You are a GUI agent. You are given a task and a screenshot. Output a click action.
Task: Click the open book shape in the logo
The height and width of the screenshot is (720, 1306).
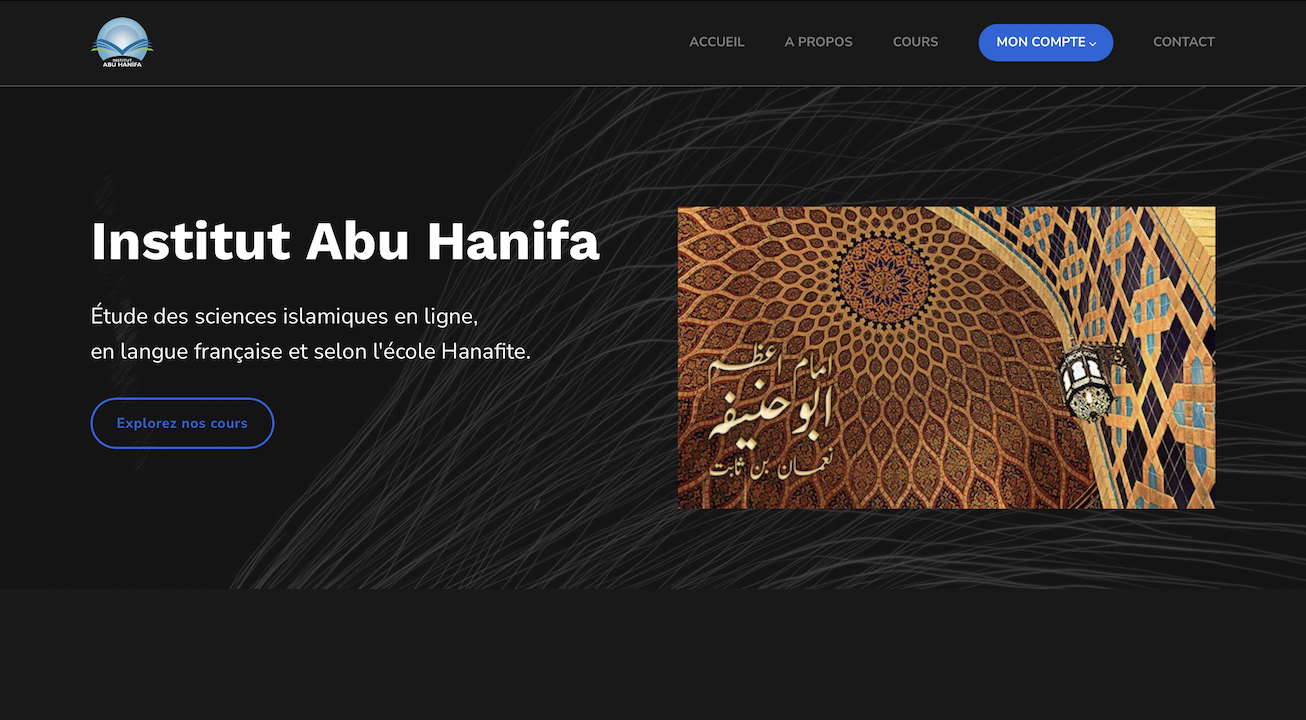pyautogui.click(x=122, y=47)
